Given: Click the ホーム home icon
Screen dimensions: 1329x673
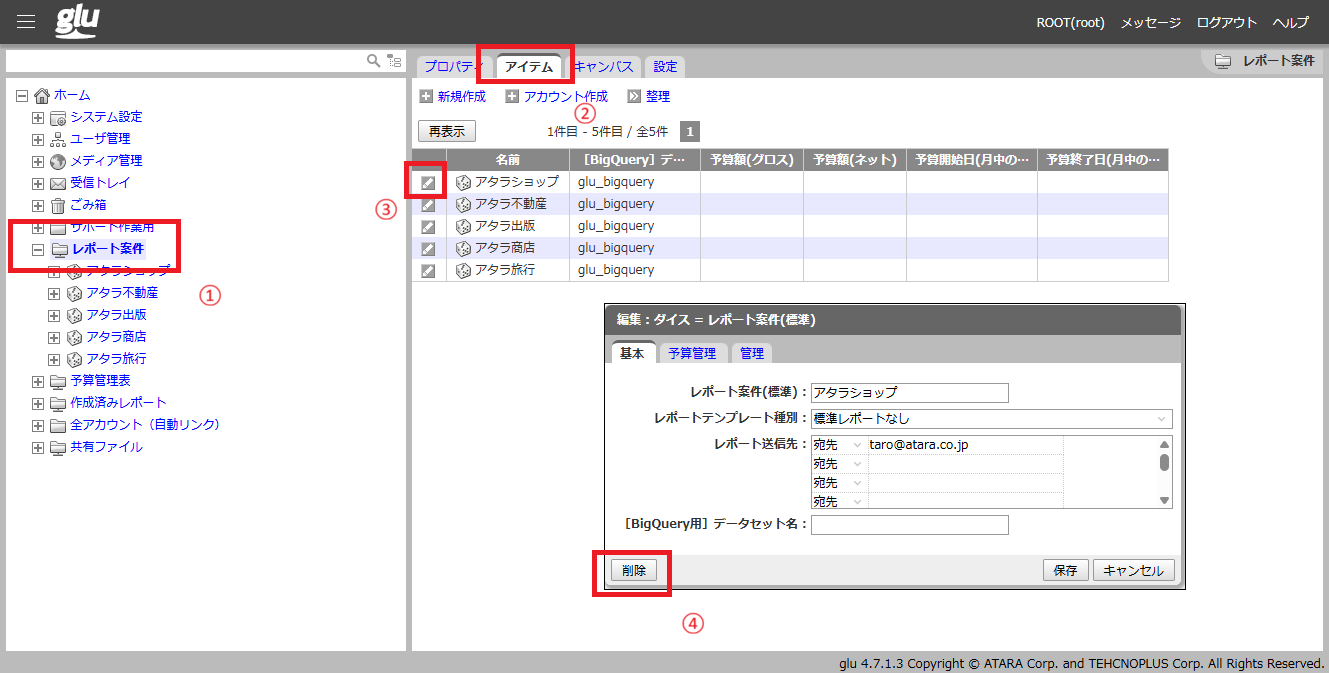Looking at the screenshot, I should click(41, 95).
